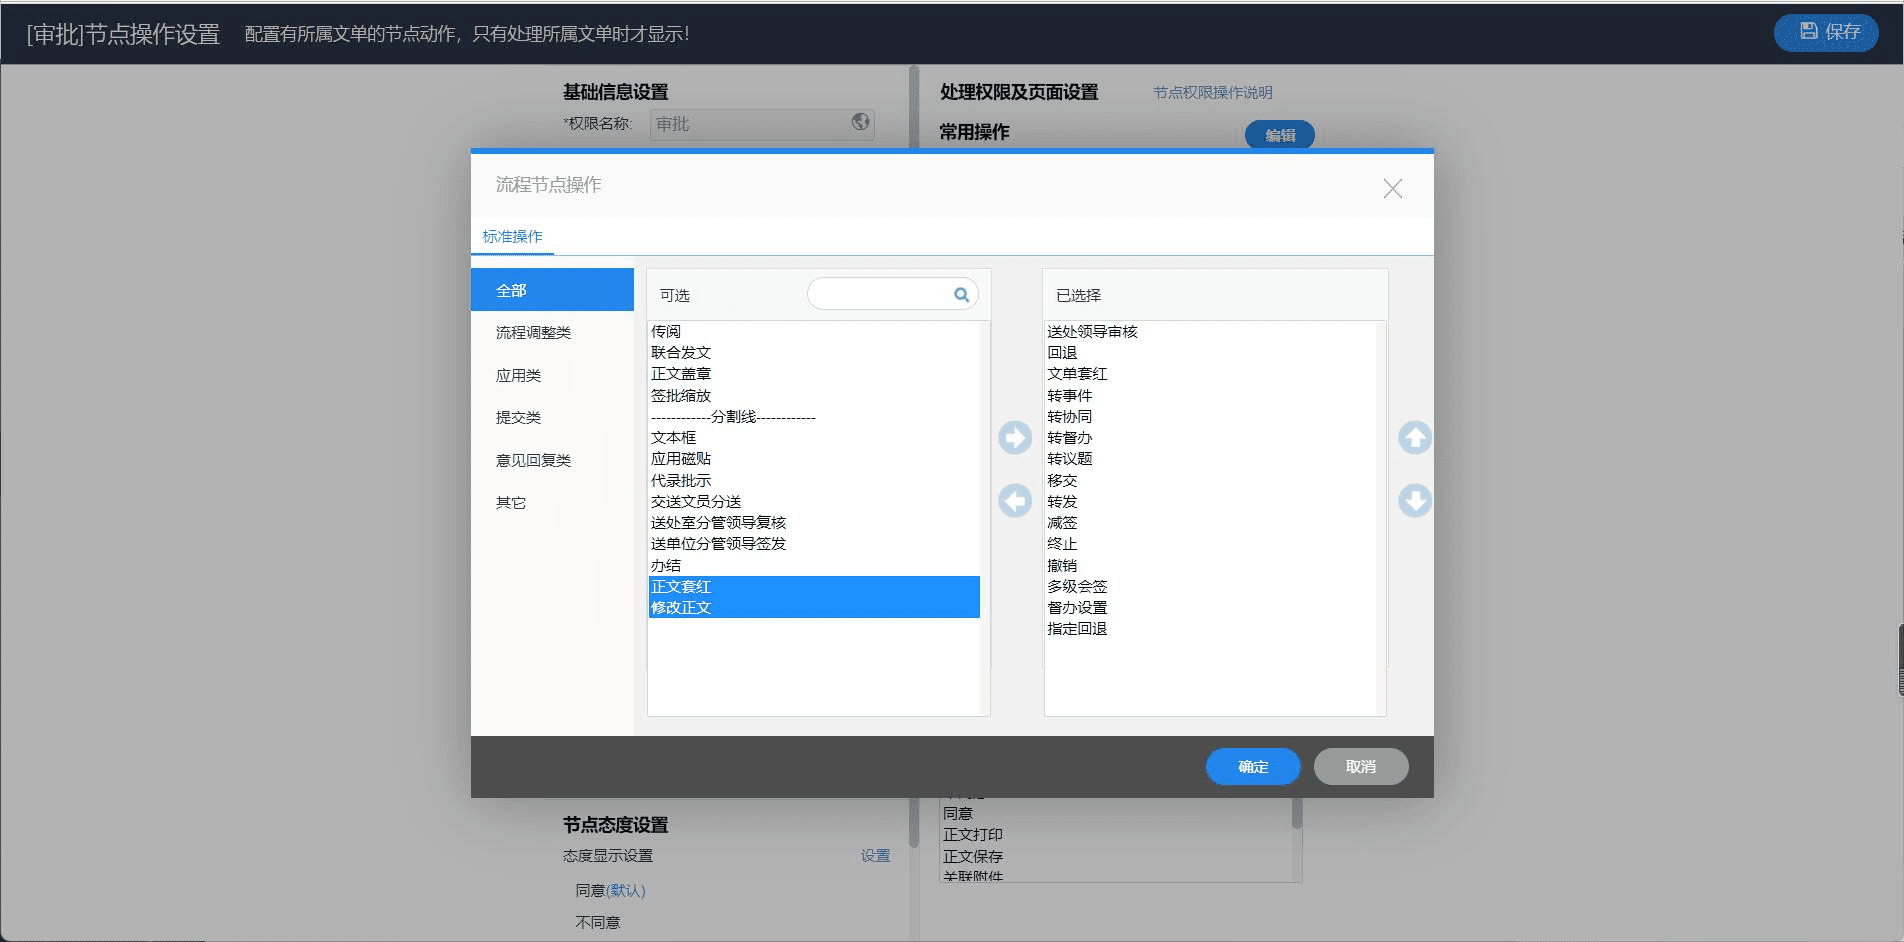Click the move-up arrow icon
Image resolution: width=1904 pixels, height=942 pixels.
click(1415, 438)
